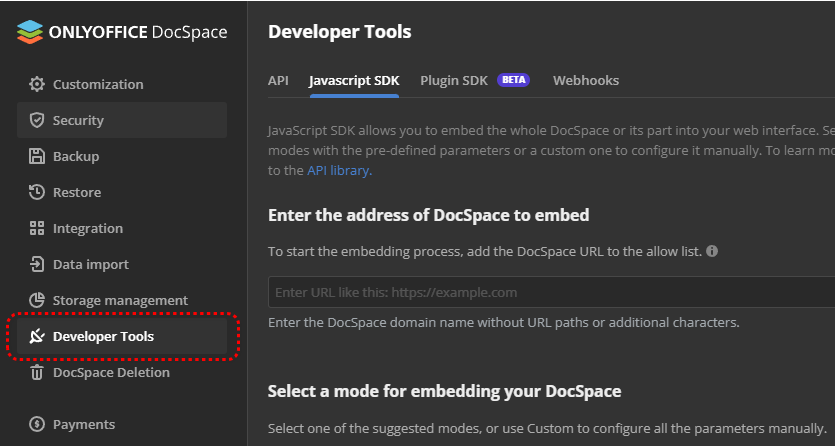Image resolution: width=835 pixels, height=446 pixels.
Task: Go to Security settings
Action: (122, 120)
